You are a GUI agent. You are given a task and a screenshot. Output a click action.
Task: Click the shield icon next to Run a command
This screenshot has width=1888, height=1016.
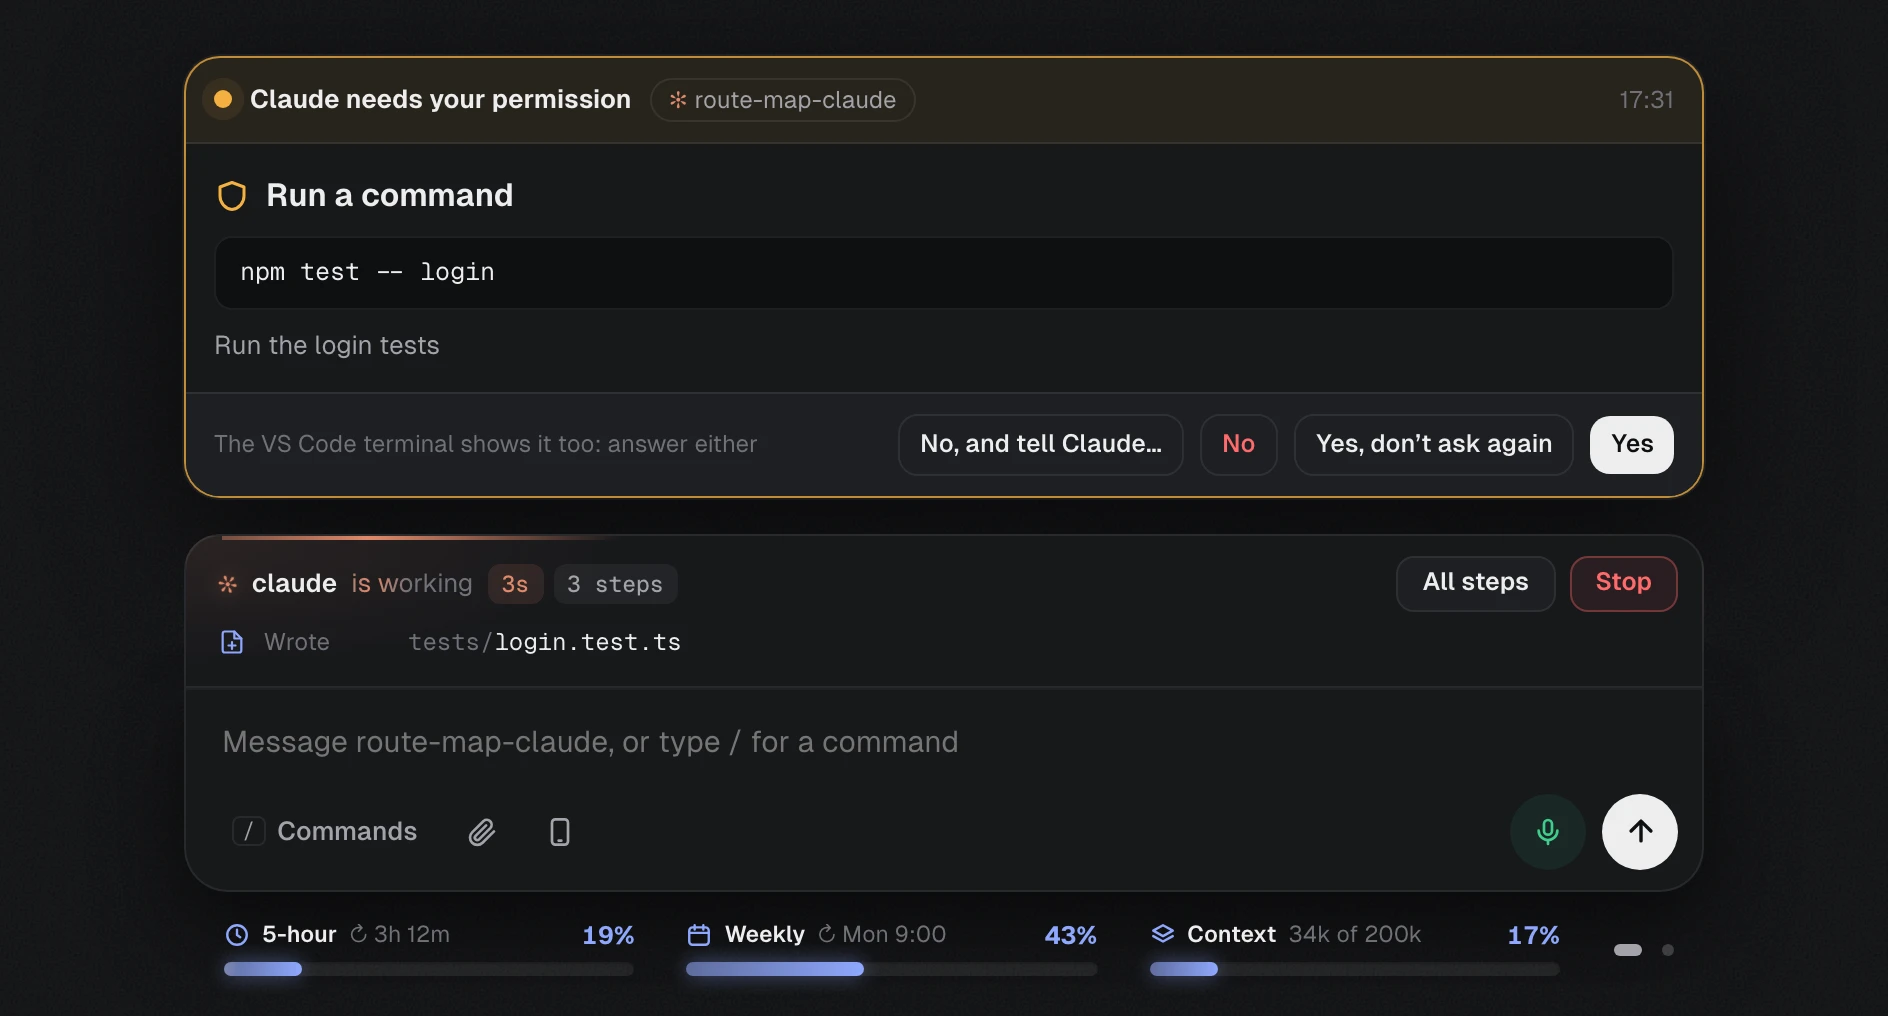[232, 196]
